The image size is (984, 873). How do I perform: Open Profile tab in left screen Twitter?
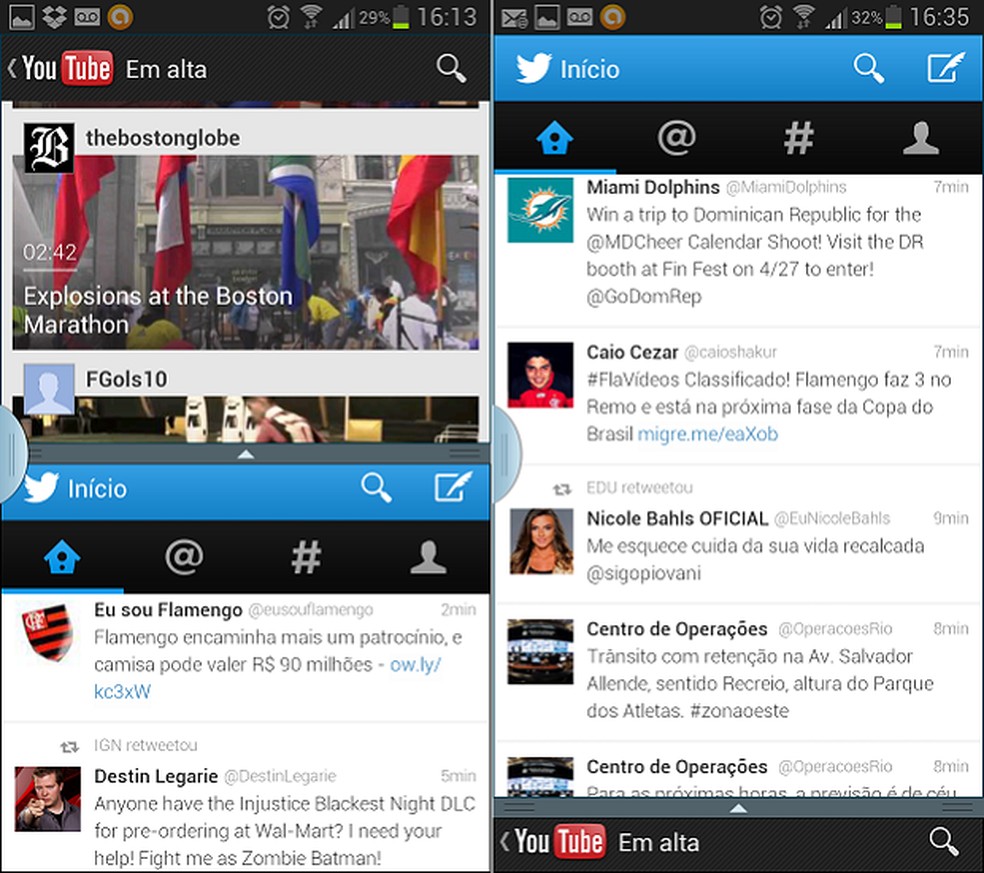429,557
